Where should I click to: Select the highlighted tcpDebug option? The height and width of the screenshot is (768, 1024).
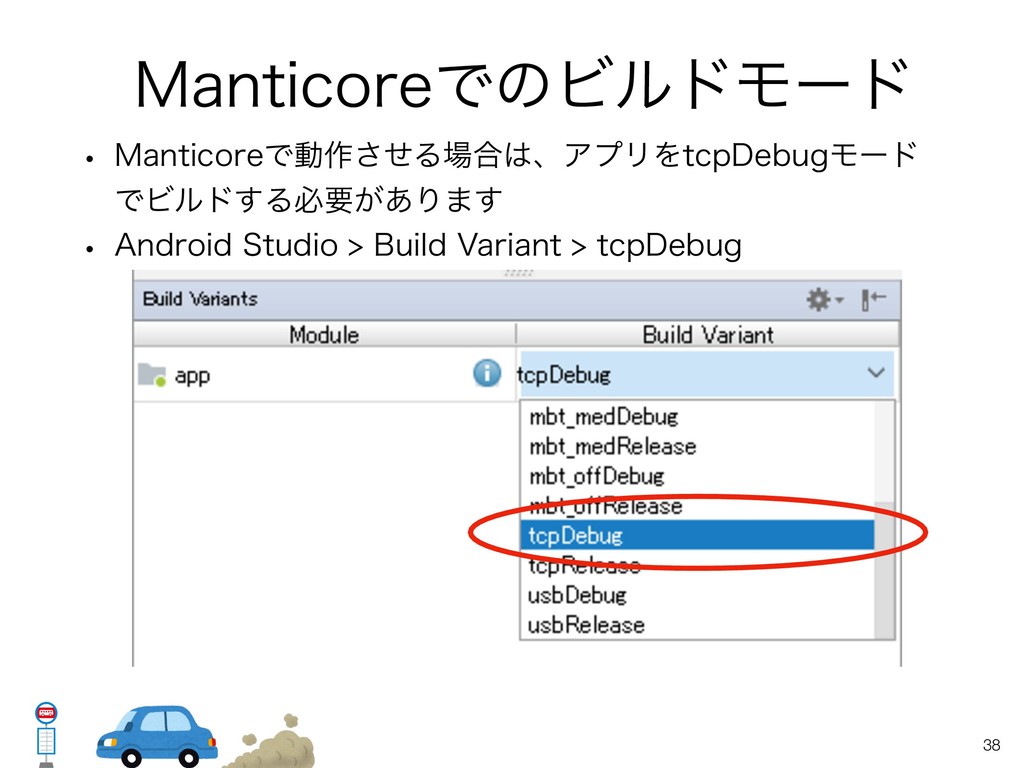tap(697, 536)
